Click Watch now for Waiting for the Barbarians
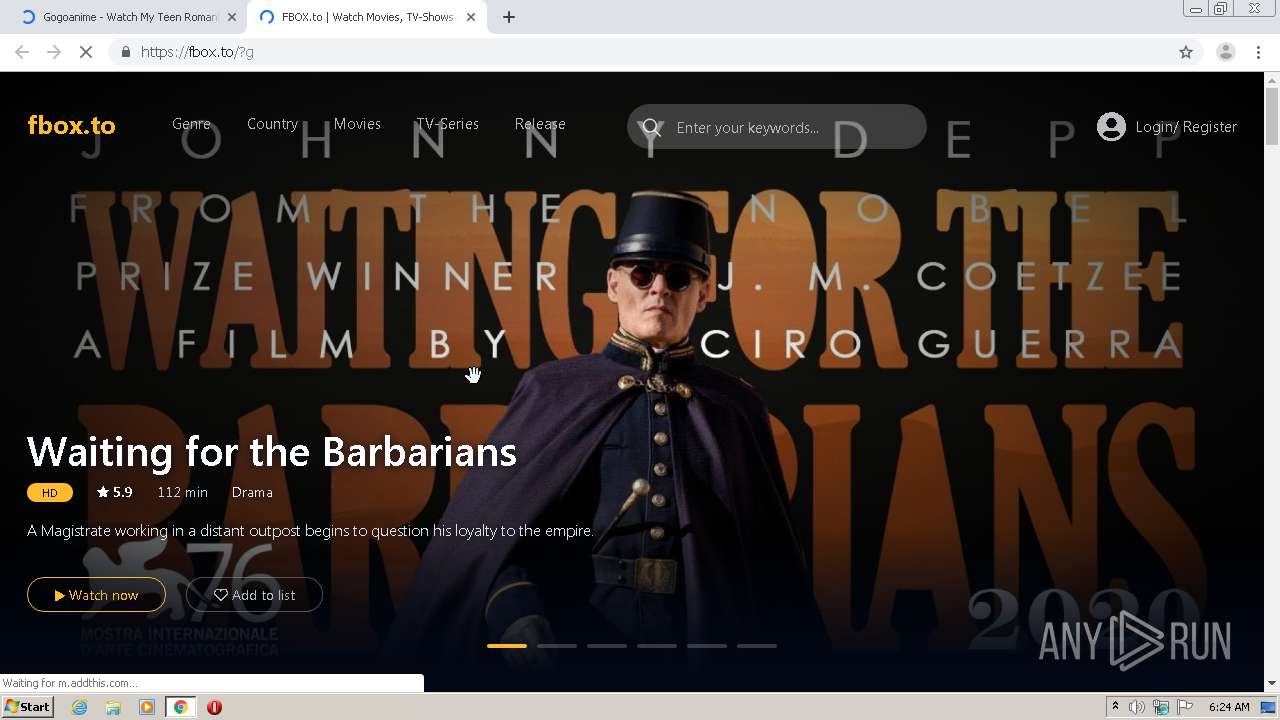This screenshot has height=720, width=1280. [x=96, y=595]
